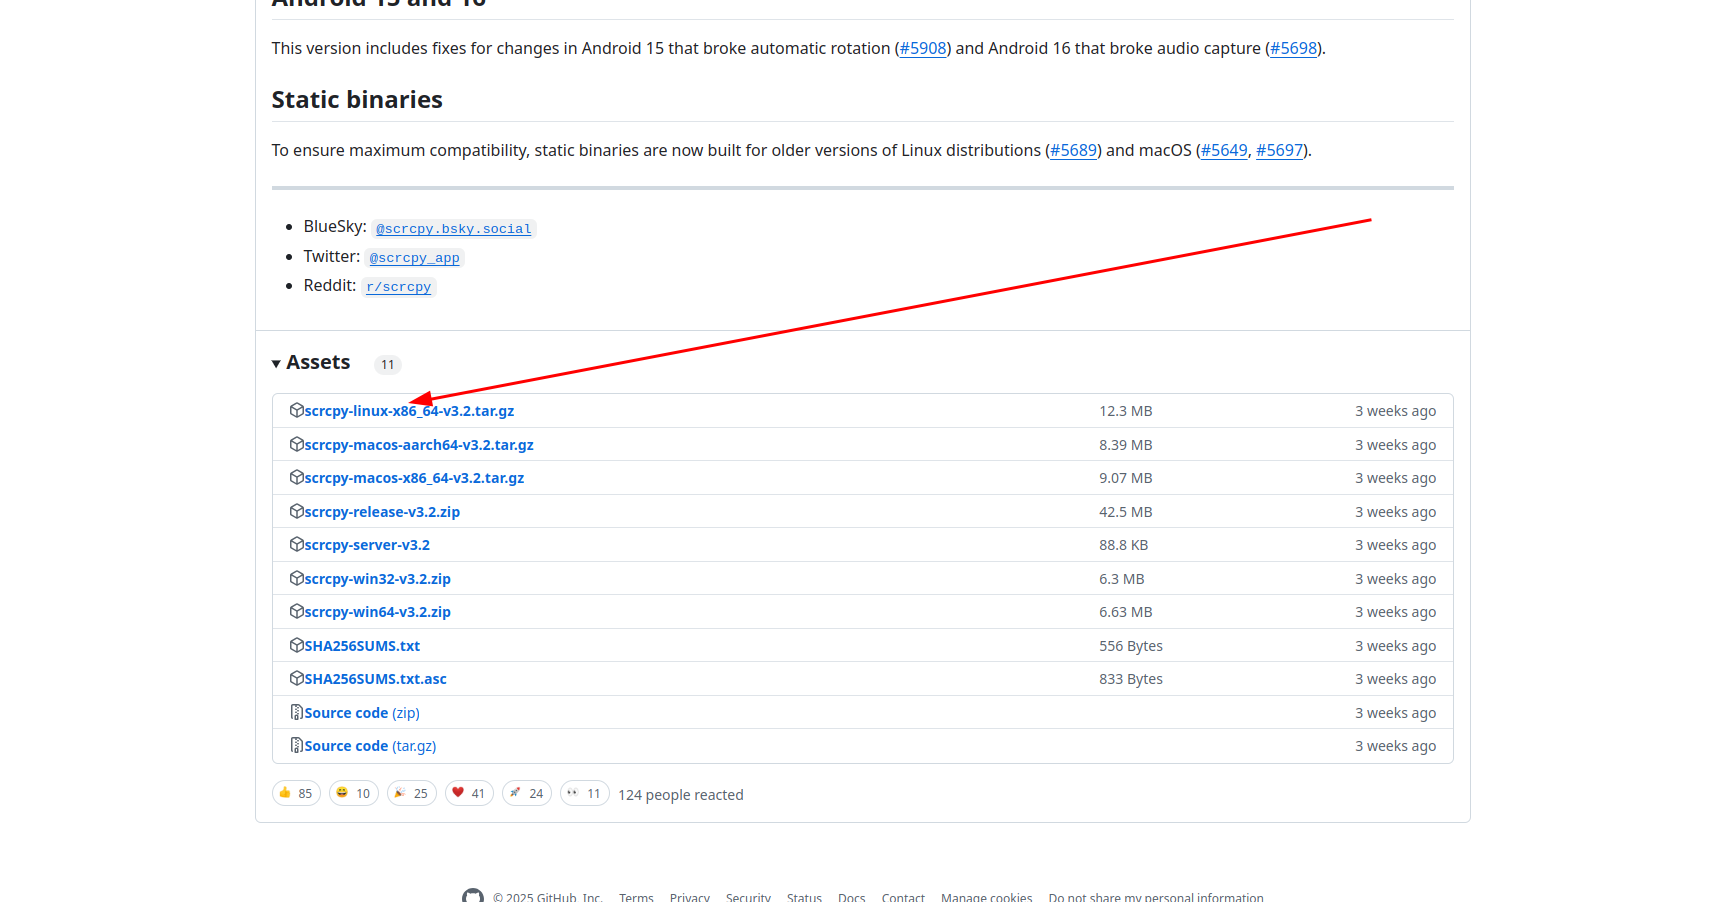1731x902 pixels.
Task: Open issue #5698 link
Action: 1294,48
